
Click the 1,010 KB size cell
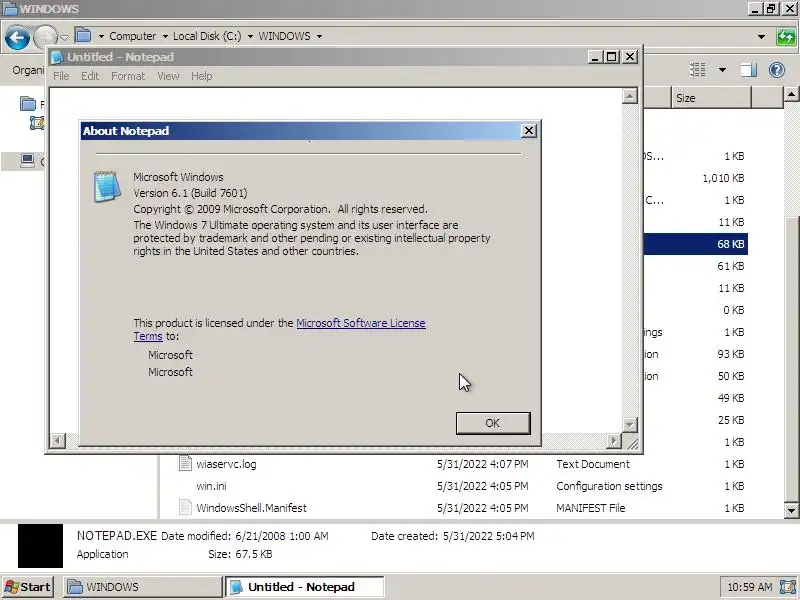click(723, 178)
